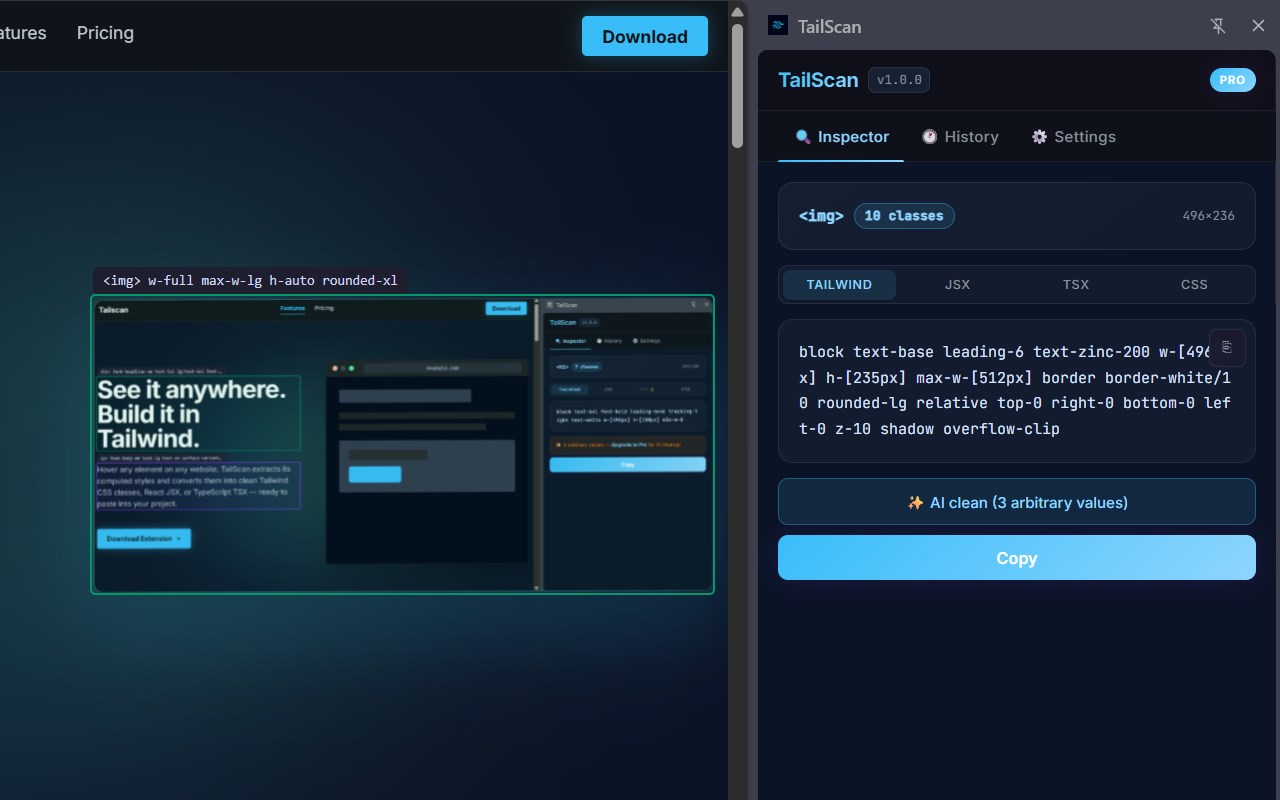Click the <img> tag name in the inspector card
Image resolution: width=1280 pixels, height=800 pixels.
(x=821, y=216)
